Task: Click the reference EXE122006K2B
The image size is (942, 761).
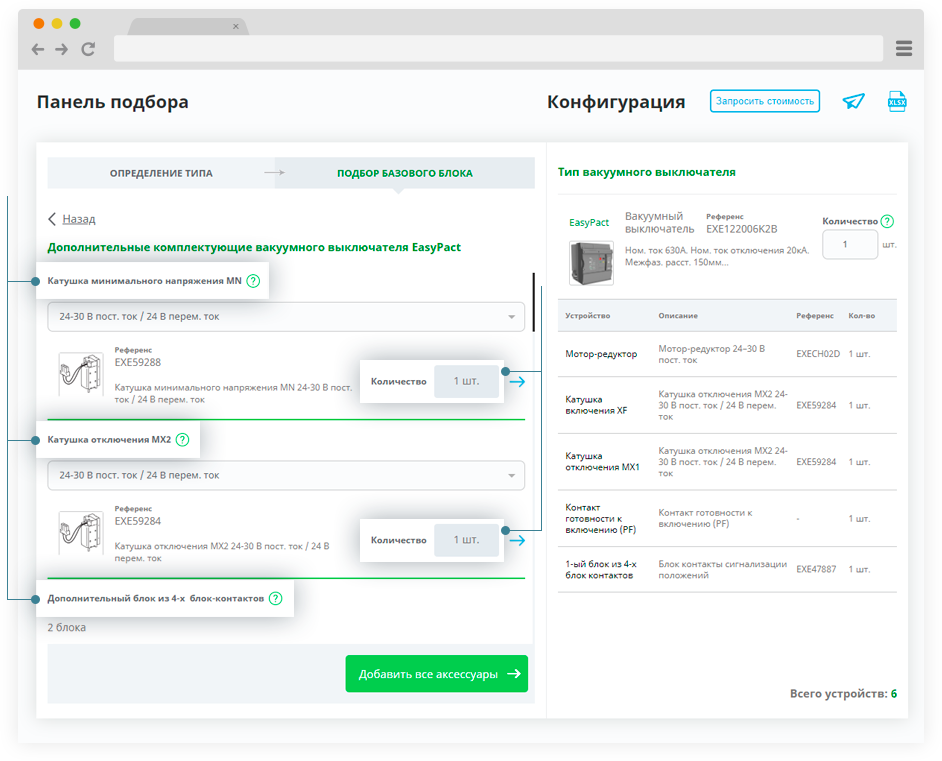Action: (741, 229)
